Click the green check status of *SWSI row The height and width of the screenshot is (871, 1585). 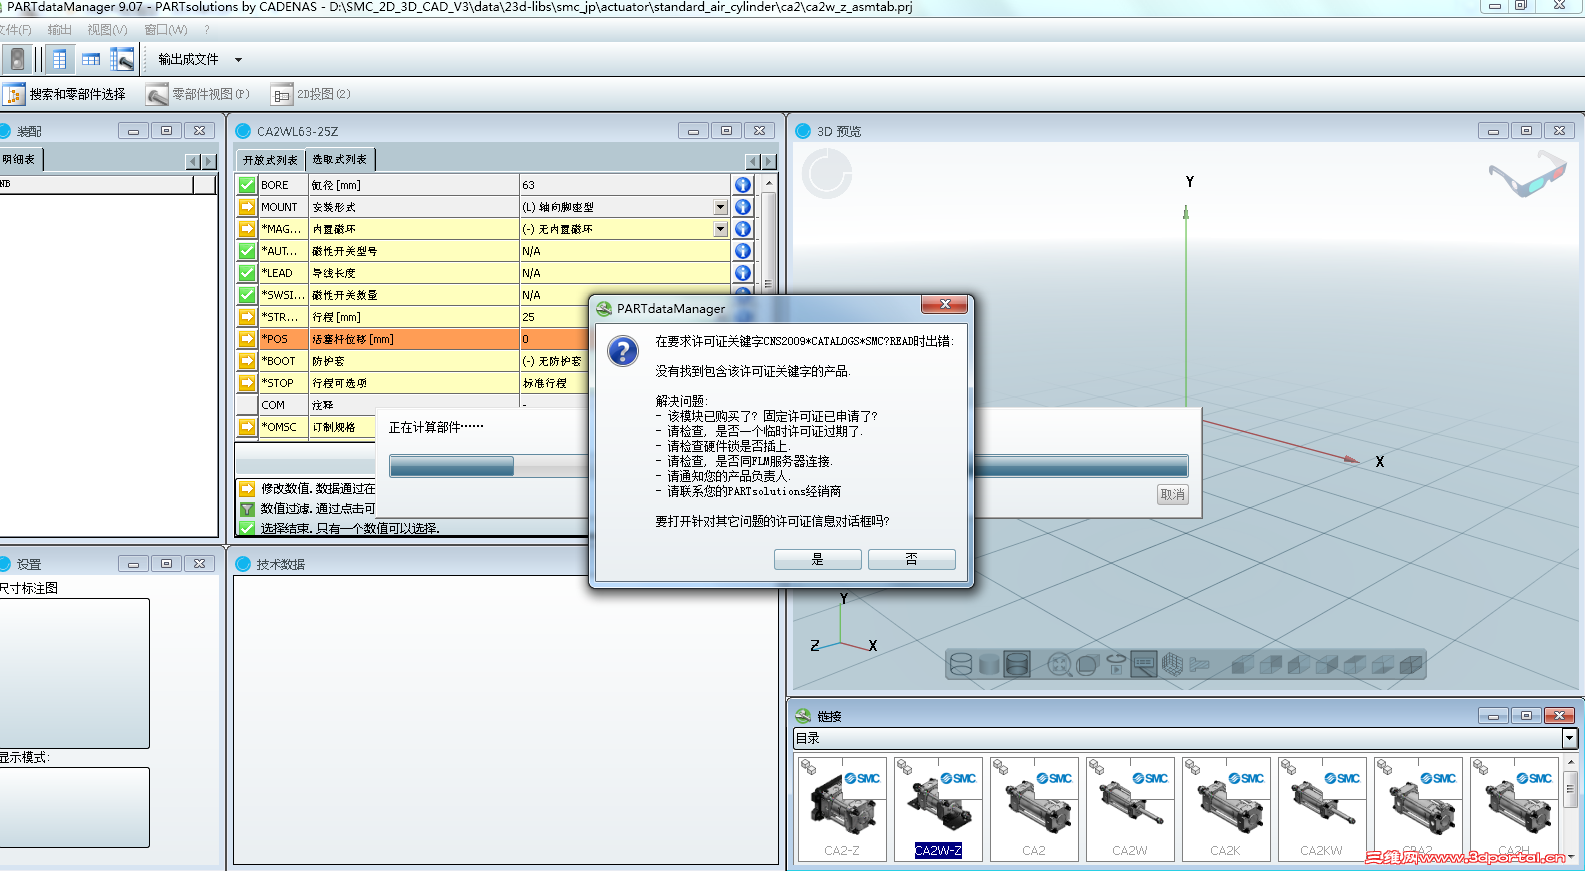(247, 295)
